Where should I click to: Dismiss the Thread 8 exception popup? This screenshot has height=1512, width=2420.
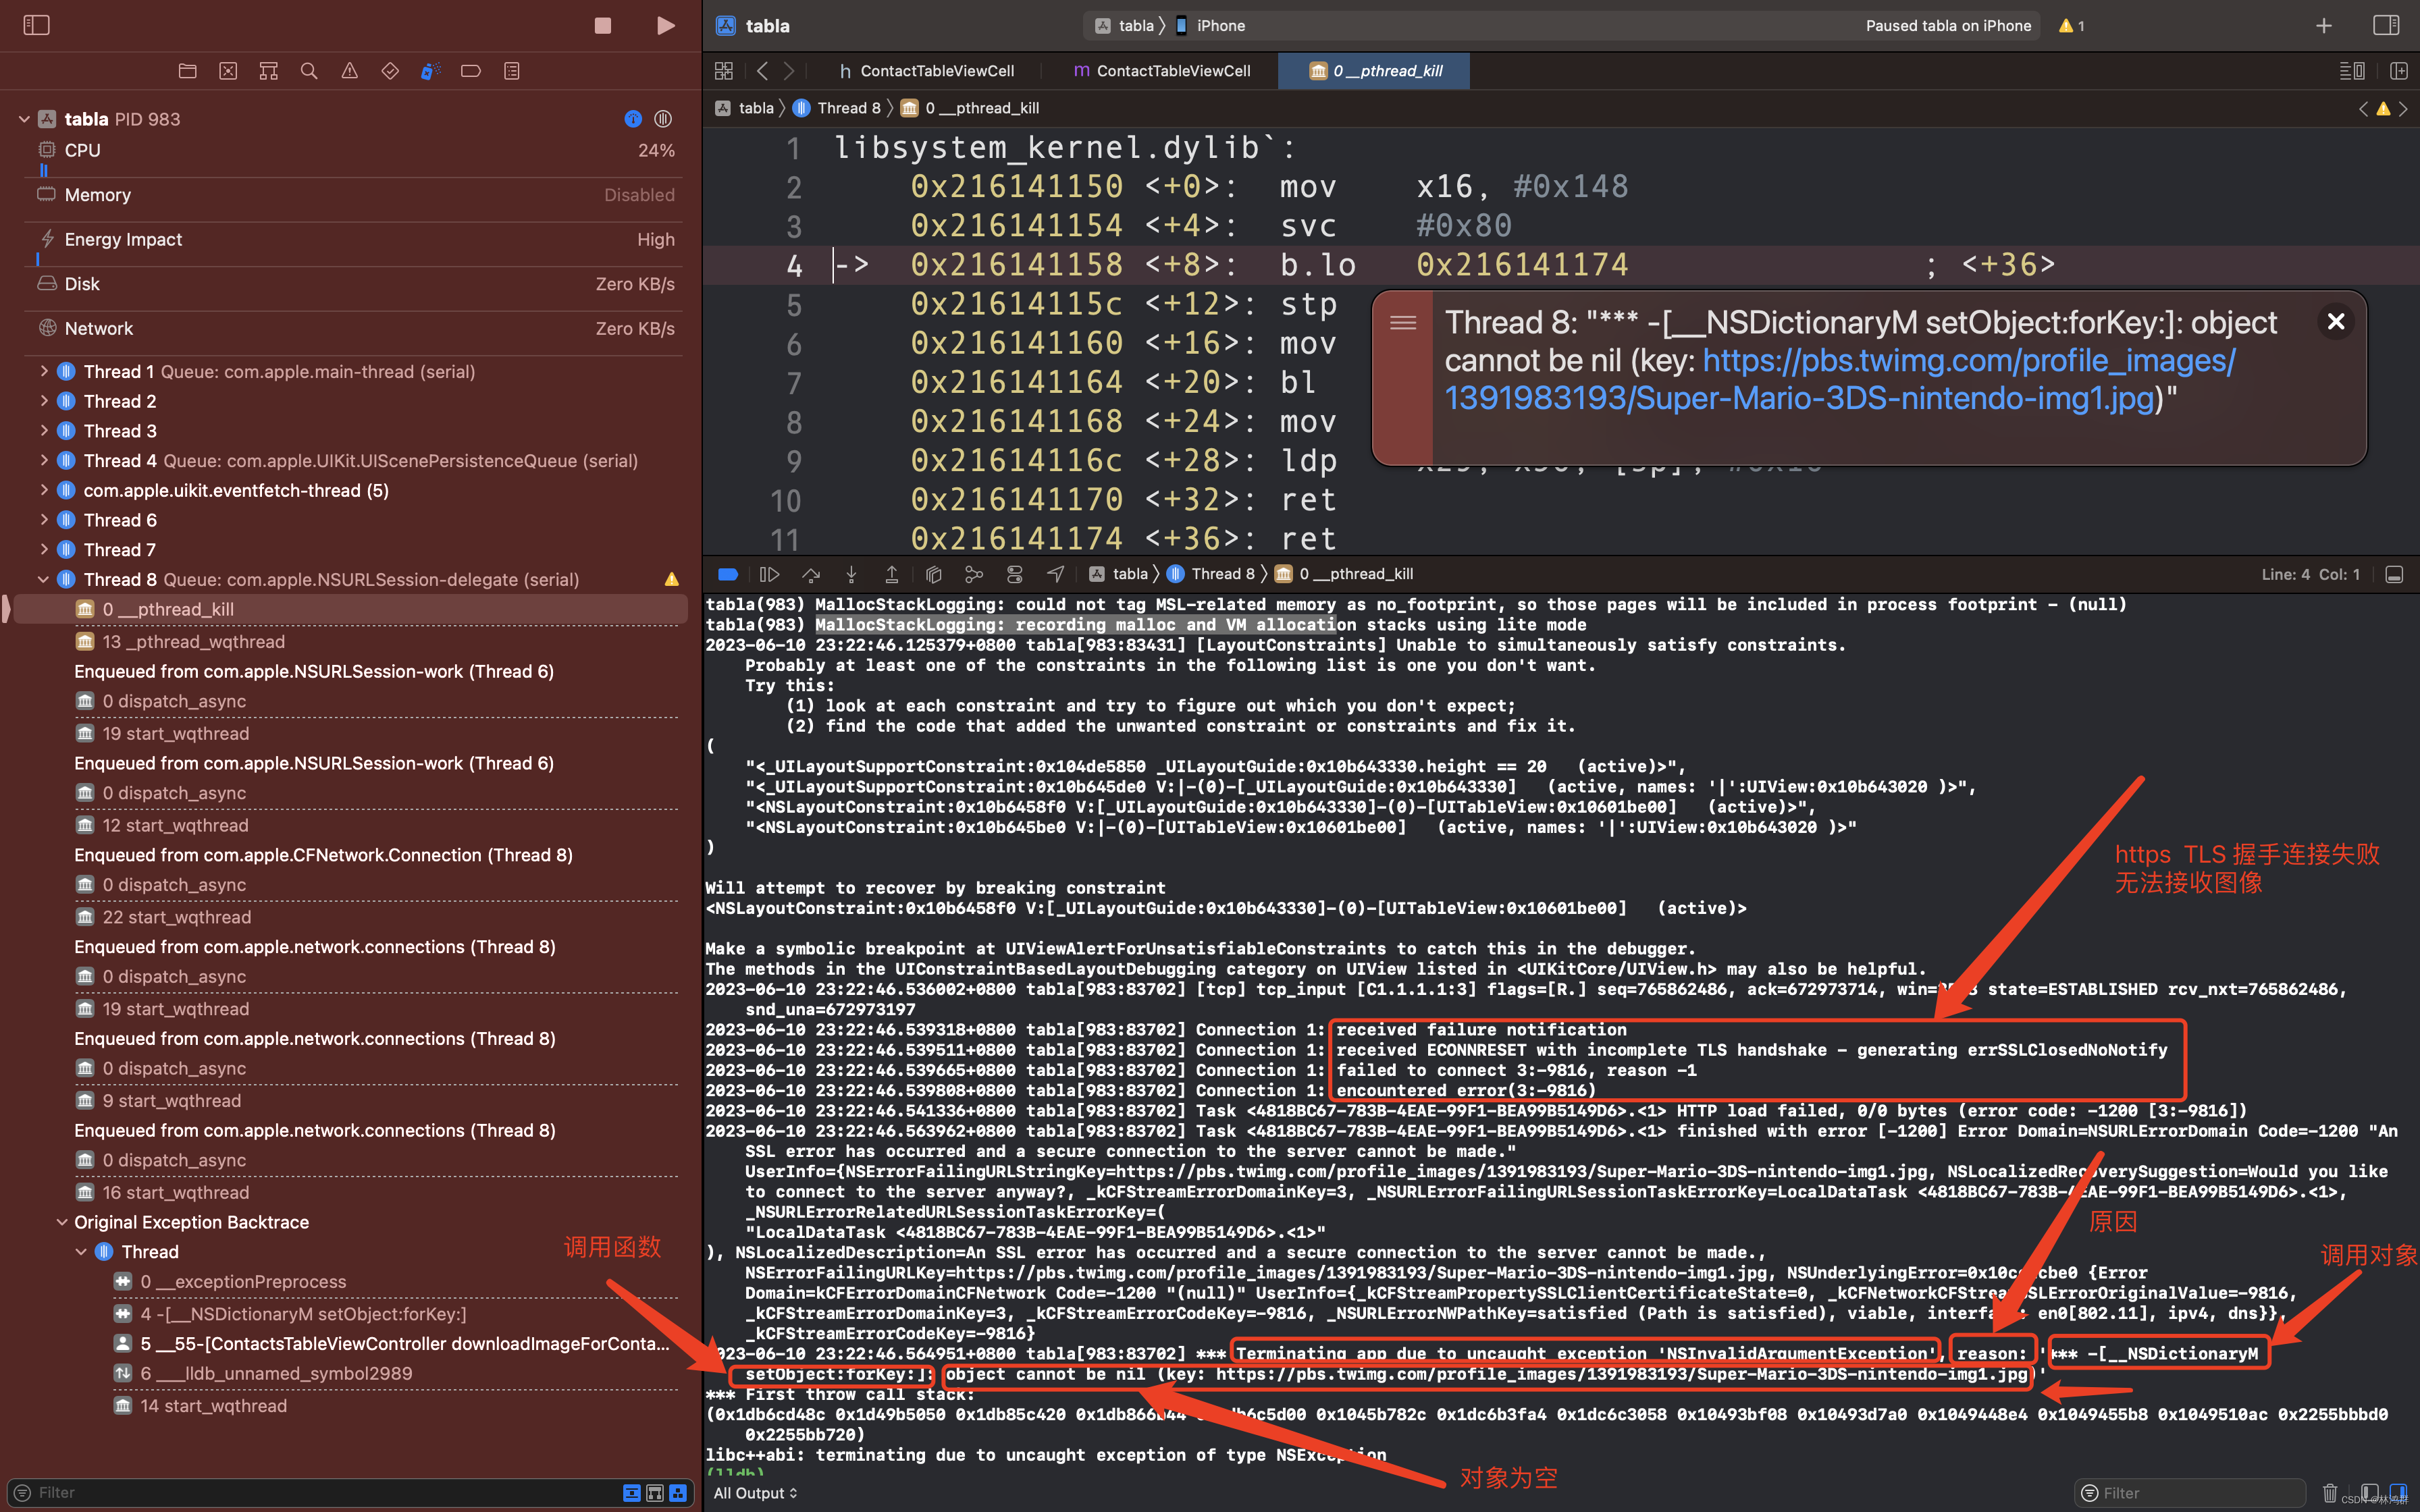click(x=2335, y=322)
